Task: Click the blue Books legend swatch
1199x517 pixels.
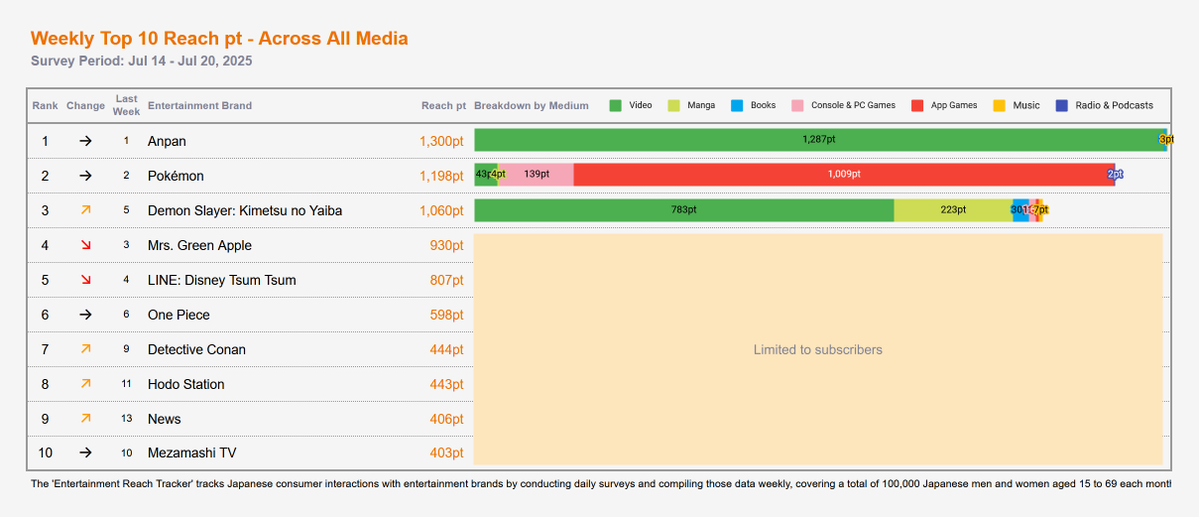Action: click(x=737, y=106)
